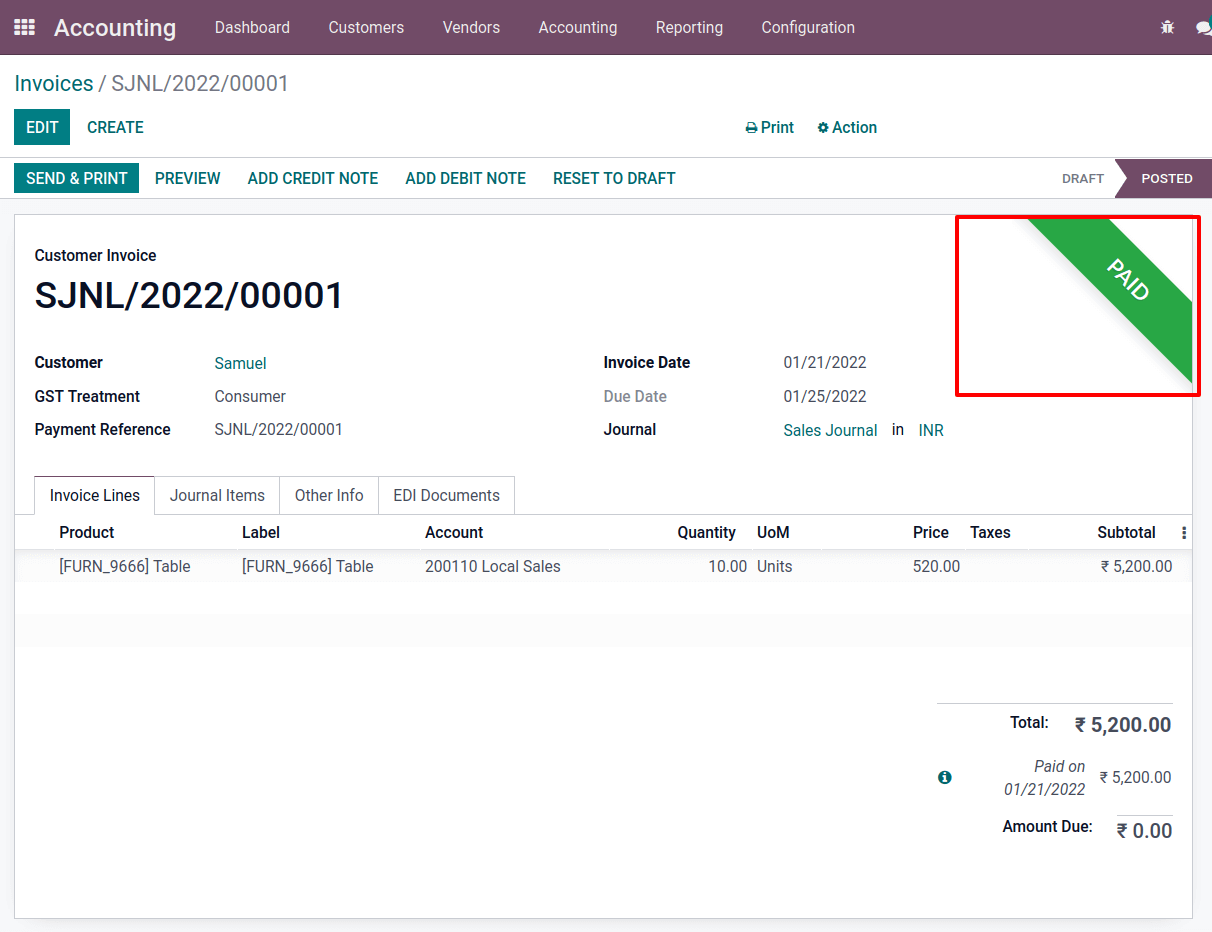The height and width of the screenshot is (932, 1212).
Task: Click ADD DEBIT NOTE button
Action: [466, 178]
